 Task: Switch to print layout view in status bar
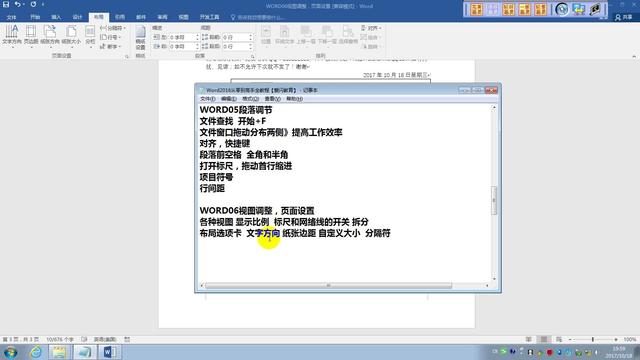click(x=544, y=339)
